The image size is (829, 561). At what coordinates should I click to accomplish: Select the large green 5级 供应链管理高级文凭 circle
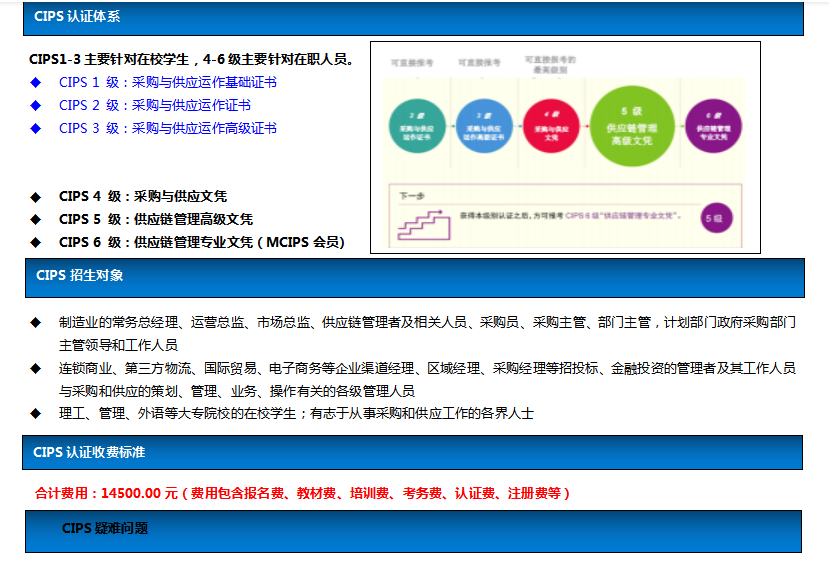632,126
